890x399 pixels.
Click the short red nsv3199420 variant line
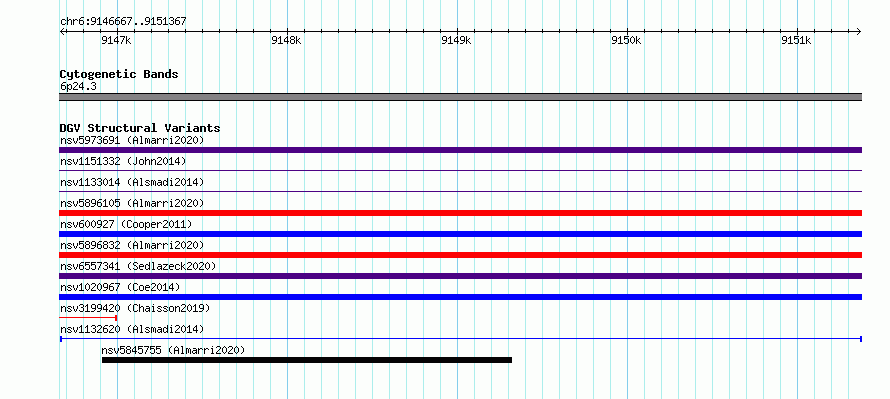pyautogui.click(x=88, y=318)
